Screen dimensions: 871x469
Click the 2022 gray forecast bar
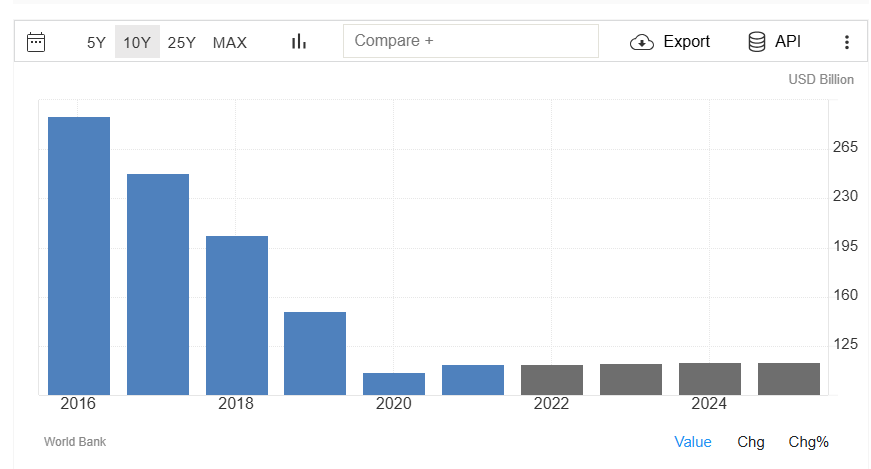tap(552, 380)
